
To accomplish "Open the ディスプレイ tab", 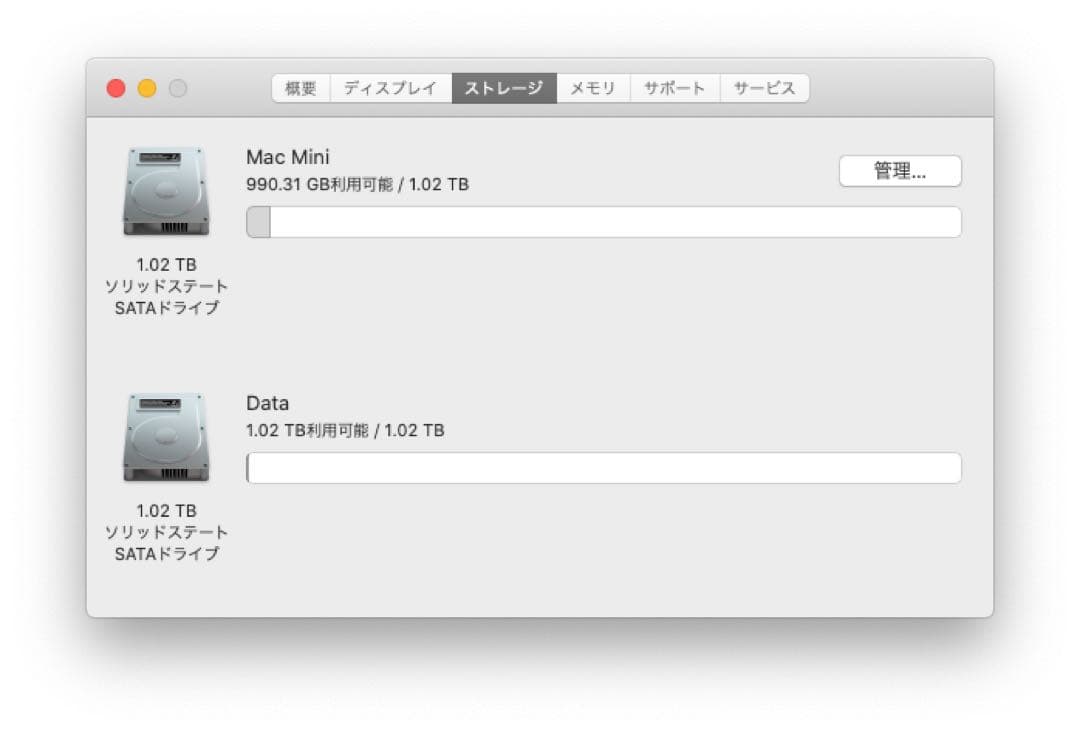I will [389, 87].
